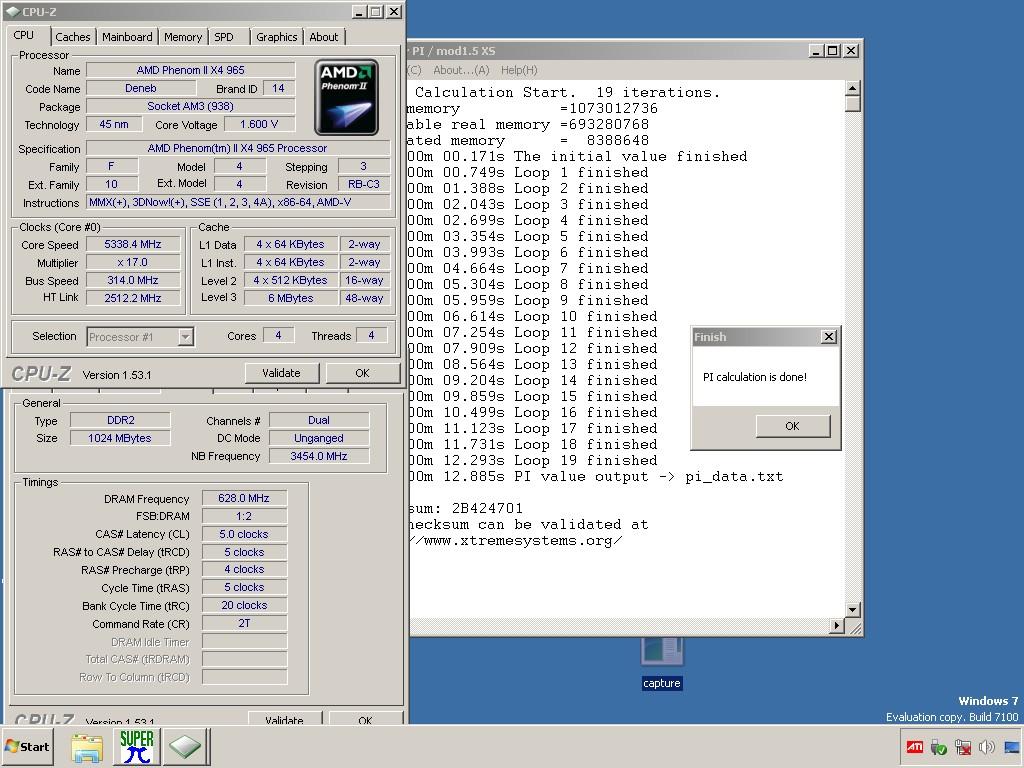1024x768 pixels.
Task: Open Windows Explorer from the taskbar
Action: tap(87, 746)
